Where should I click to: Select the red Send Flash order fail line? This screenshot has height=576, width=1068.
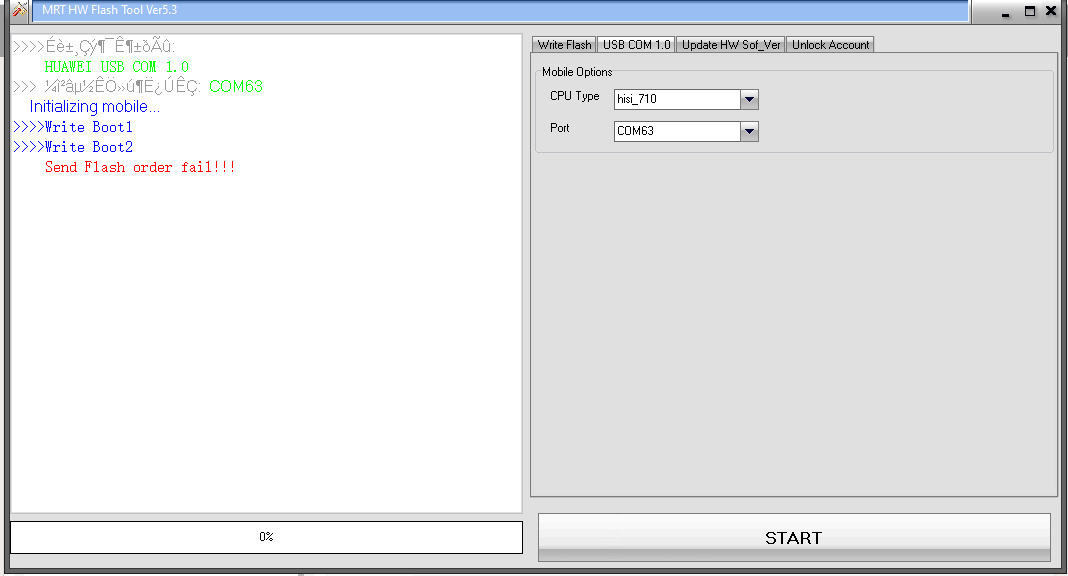[x=140, y=167]
